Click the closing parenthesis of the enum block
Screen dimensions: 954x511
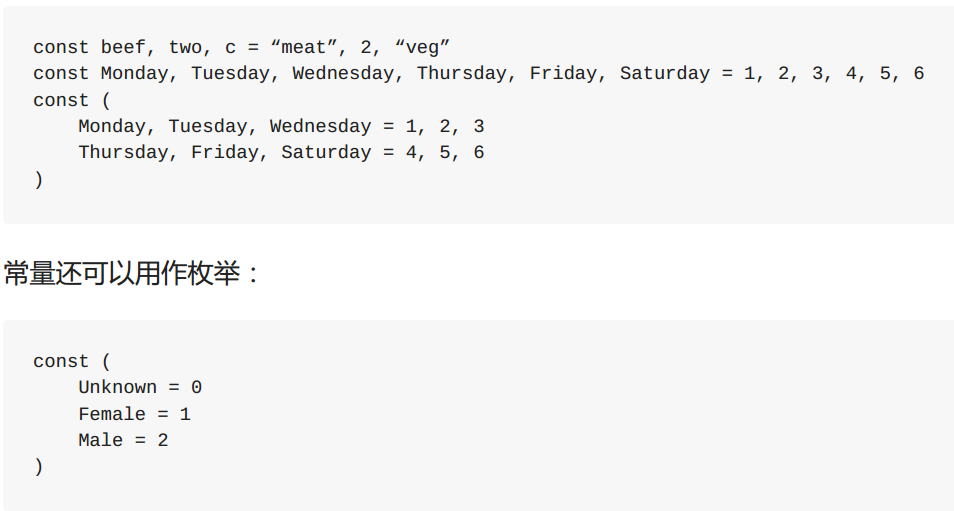tap(38, 467)
